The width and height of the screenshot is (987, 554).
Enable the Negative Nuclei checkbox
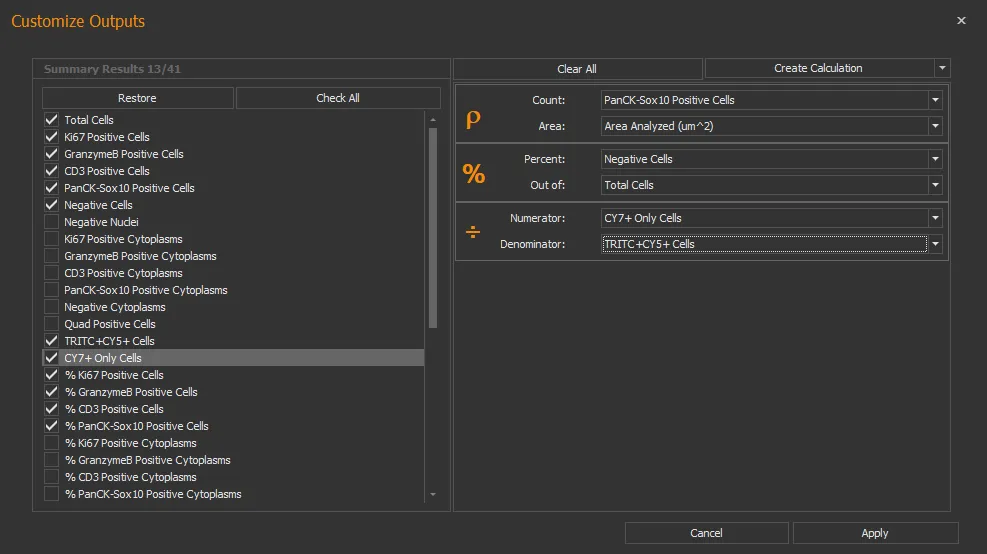(x=52, y=222)
